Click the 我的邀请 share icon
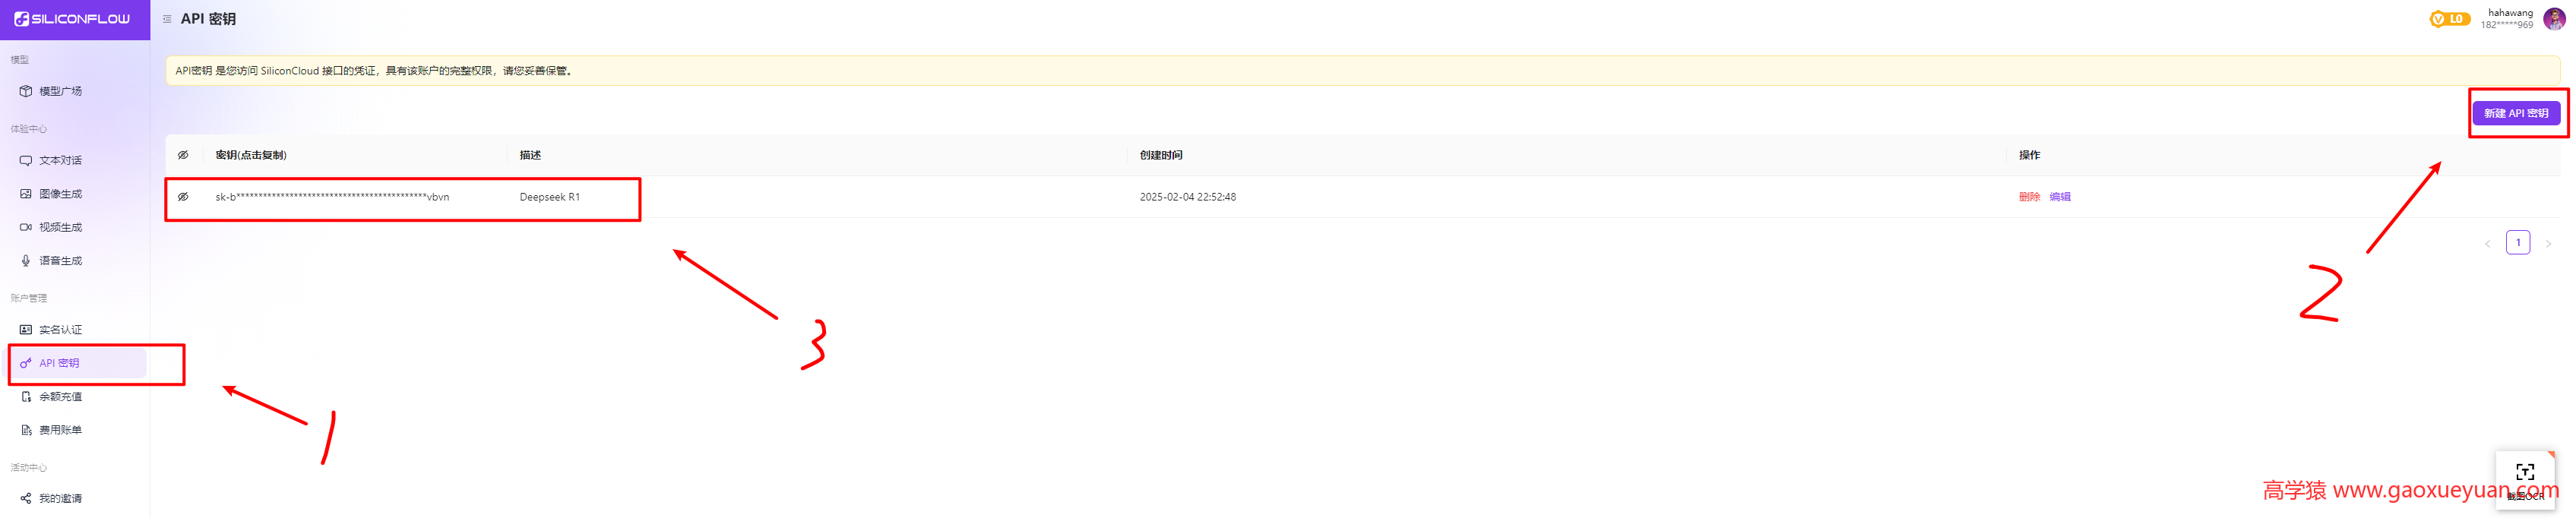2576x518 pixels. coord(26,498)
